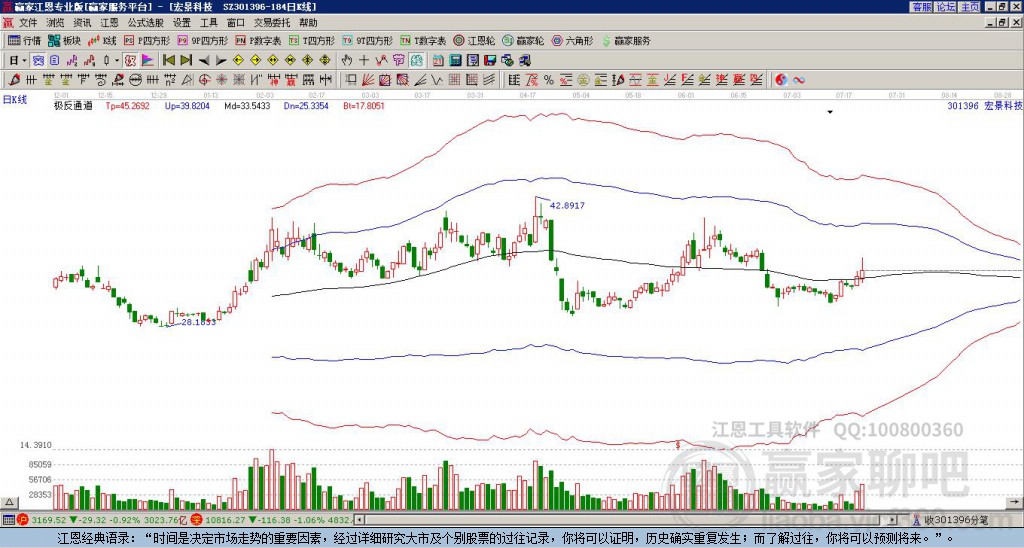This screenshot has height=548, width=1024.
Task: Click the 日K线 chart label
Action: (15, 100)
